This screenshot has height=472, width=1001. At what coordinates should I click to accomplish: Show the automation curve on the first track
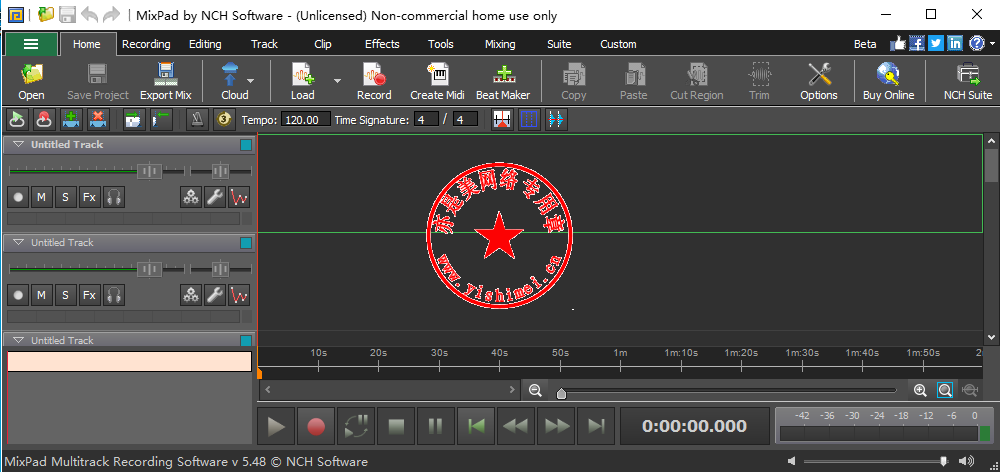point(239,197)
